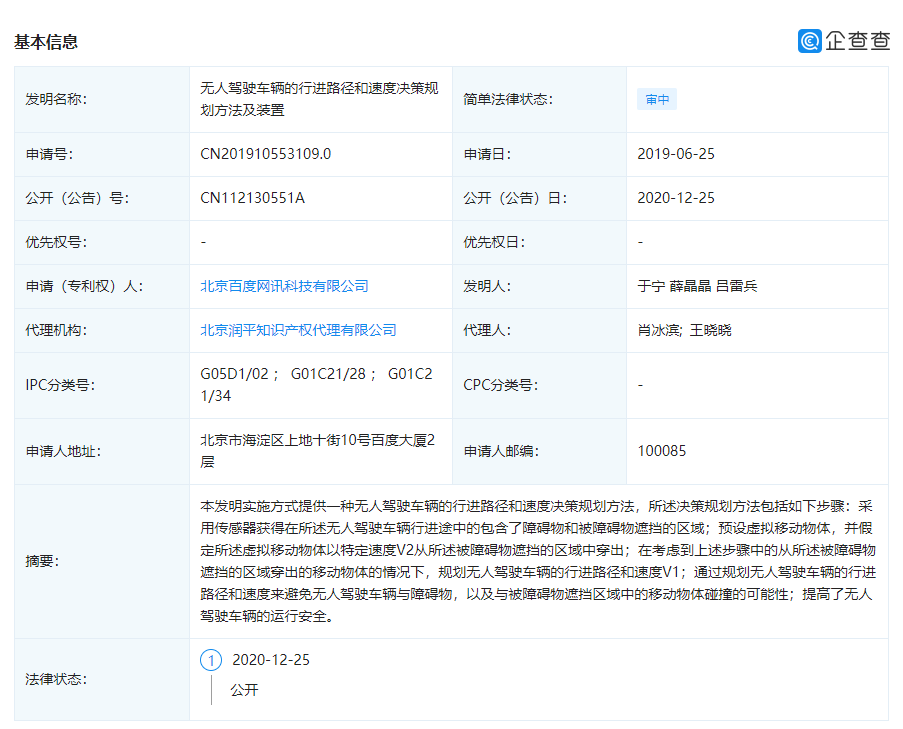Image resolution: width=903 pixels, height=729 pixels.
Task: Click the 申请人邮编 label cell
Action: [x=539, y=451]
